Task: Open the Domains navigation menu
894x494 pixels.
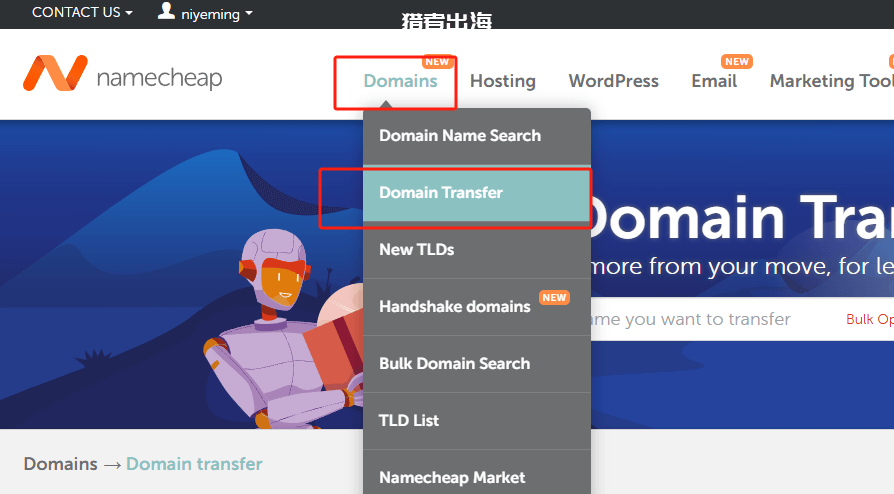Action: click(400, 81)
